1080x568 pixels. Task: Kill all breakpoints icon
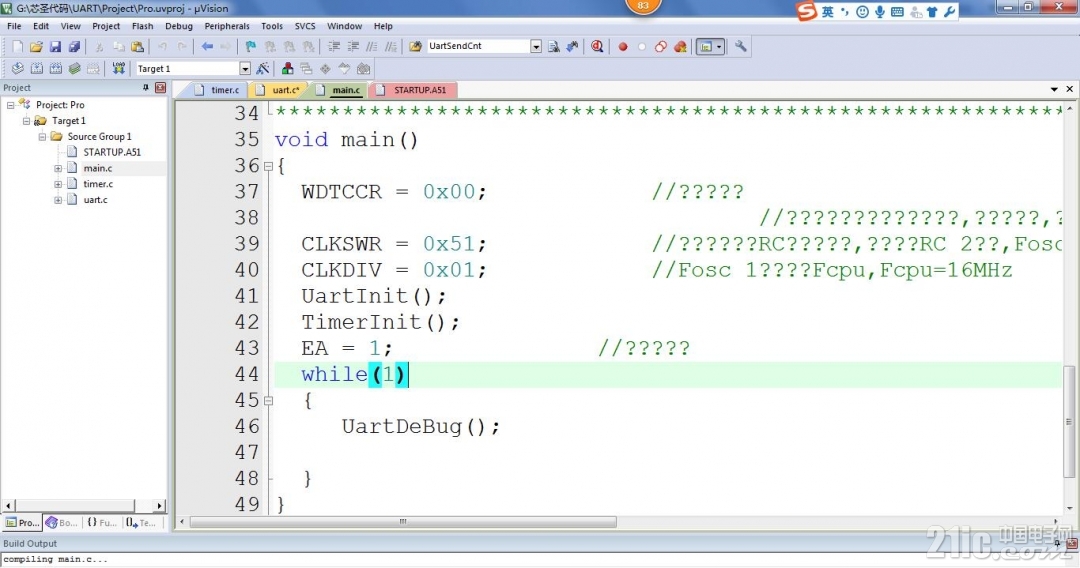[x=681, y=47]
